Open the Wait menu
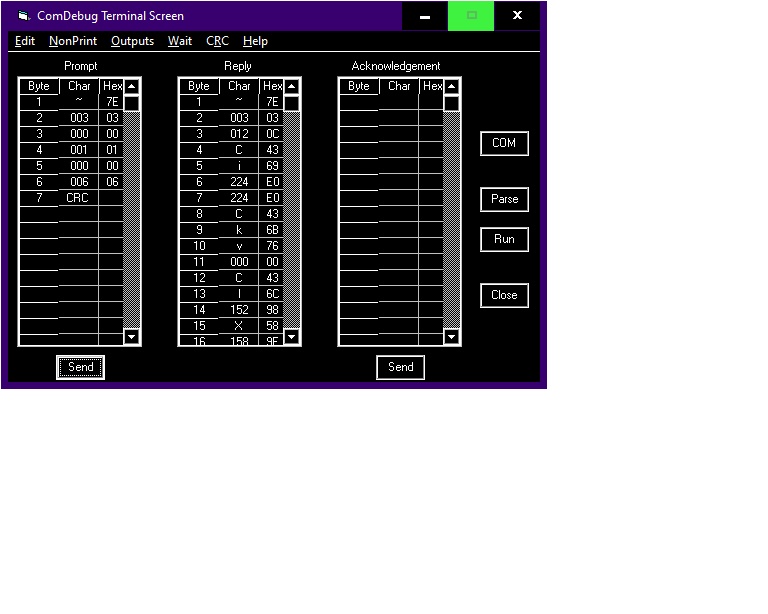The height and width of the screenshot is (614, 768). (180, 41)
